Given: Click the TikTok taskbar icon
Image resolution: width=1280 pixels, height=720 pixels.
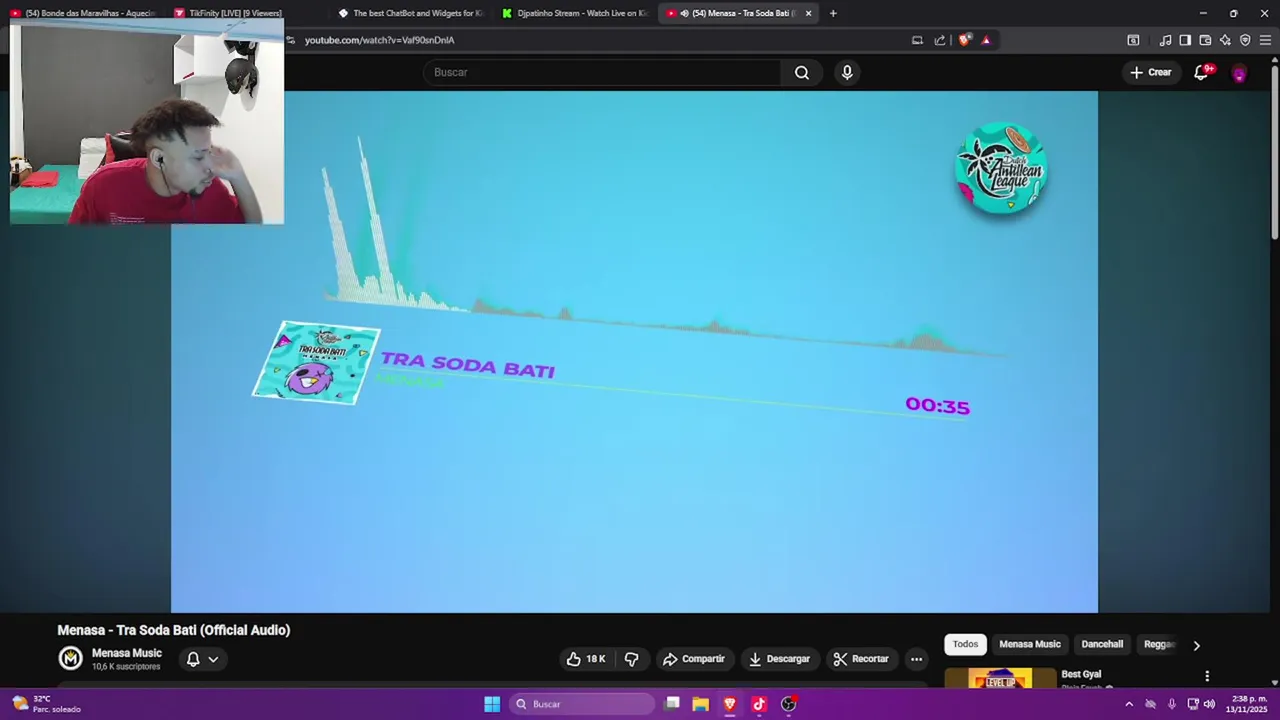Looking at the screenshot, I should pyautogui.click(x=759, y=704).
